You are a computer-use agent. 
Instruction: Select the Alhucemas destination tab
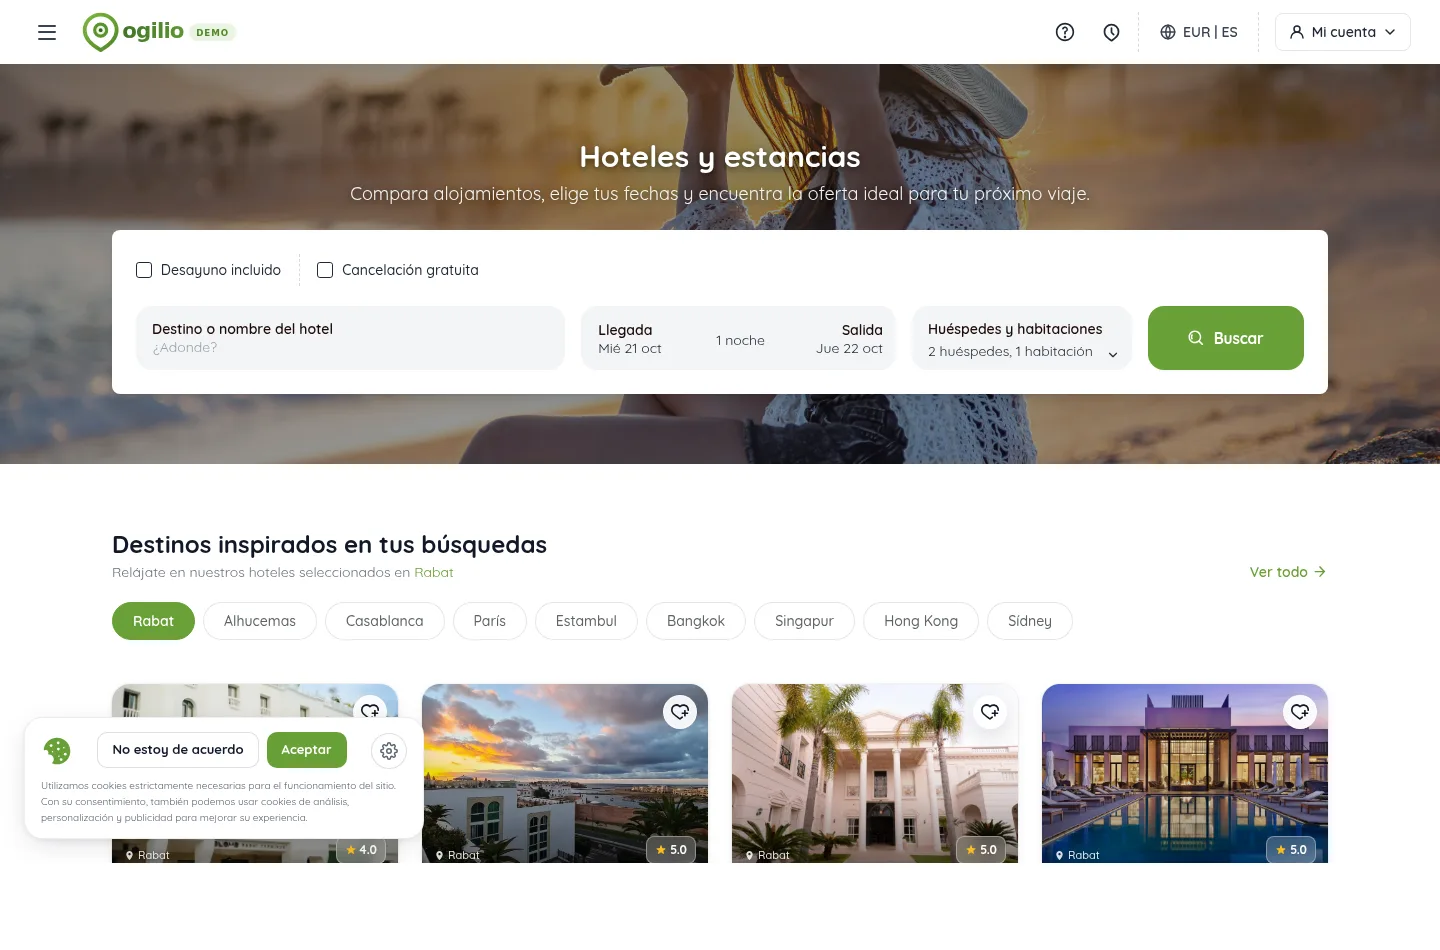(260, 621)
